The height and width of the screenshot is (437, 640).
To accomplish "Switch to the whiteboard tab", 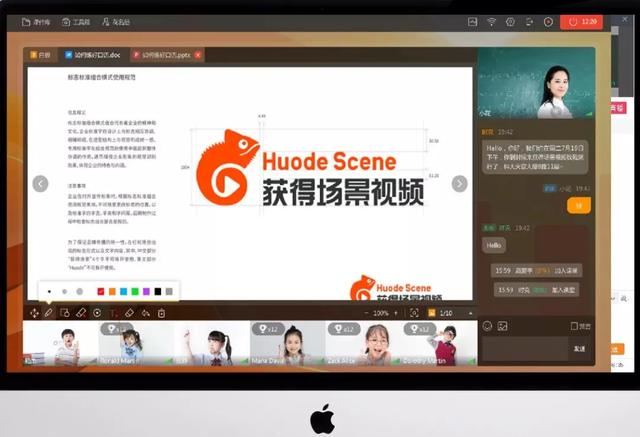I will click(40, 55).
